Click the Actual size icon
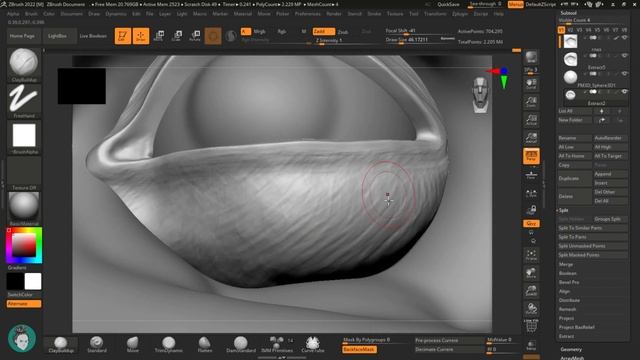Viewport: 640px width, 360px height. point(531,120)
